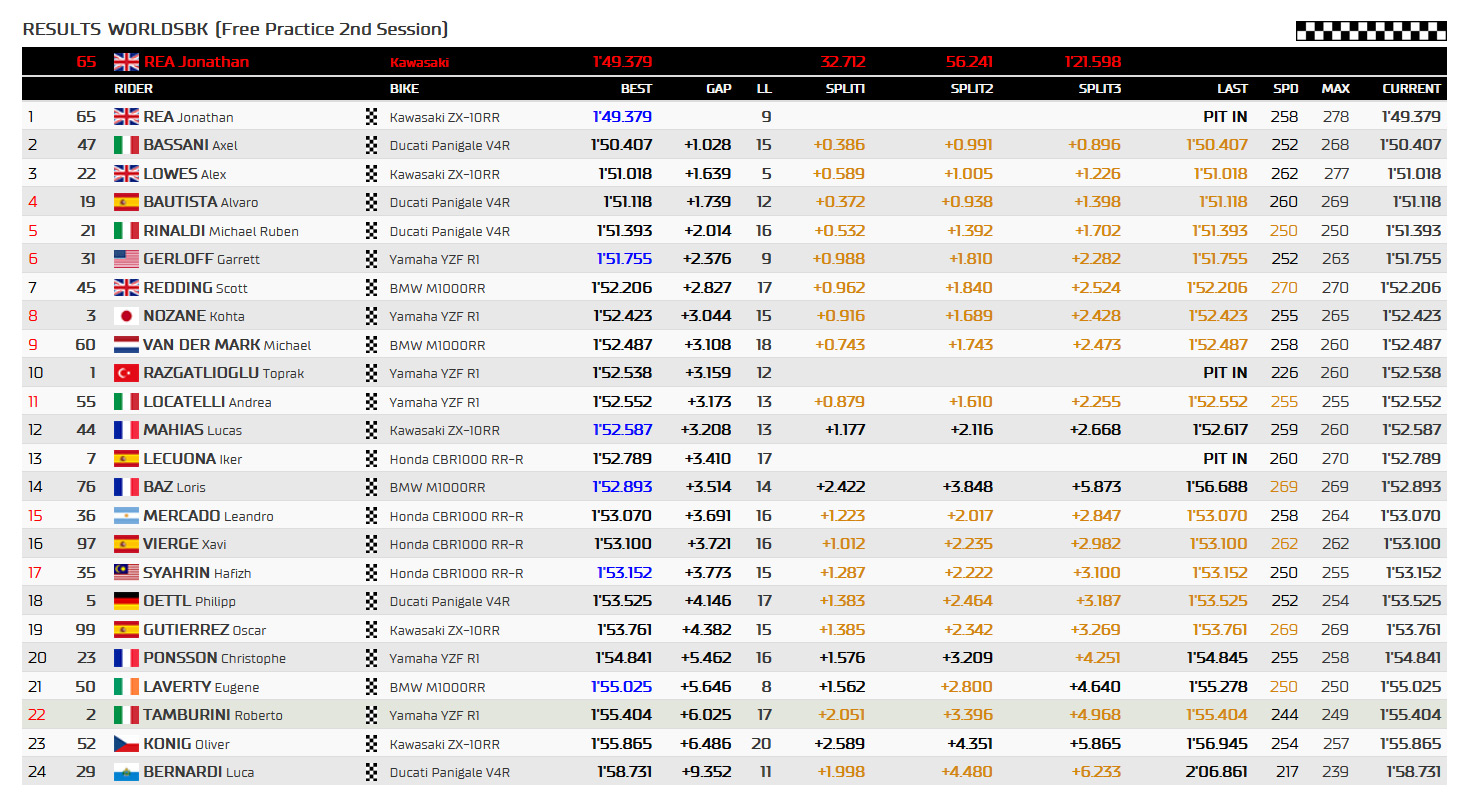
Task: Click the German flag next to OETTL Philipp
Action: 126,601
